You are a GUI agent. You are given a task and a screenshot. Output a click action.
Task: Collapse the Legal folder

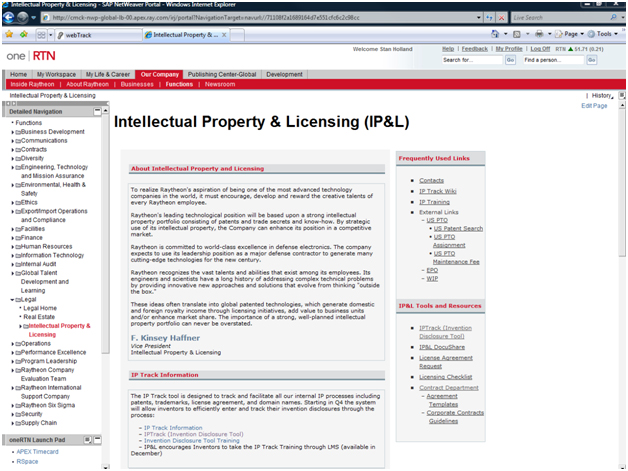(13, 300)
